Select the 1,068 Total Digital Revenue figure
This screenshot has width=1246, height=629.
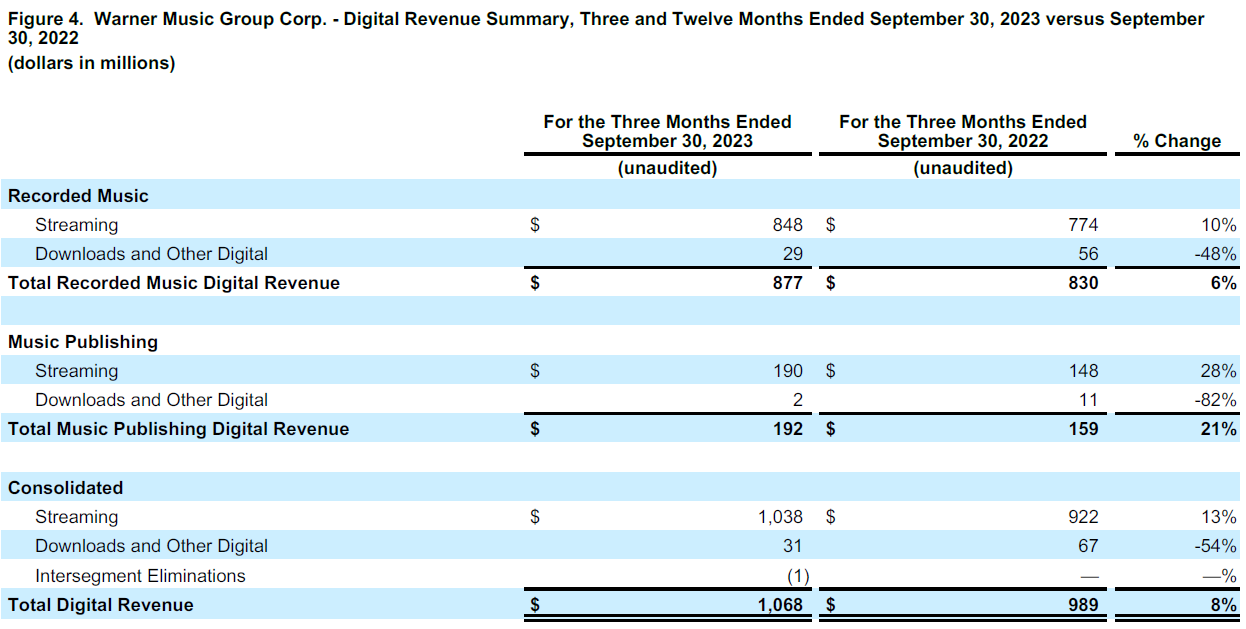pos(783,604)
